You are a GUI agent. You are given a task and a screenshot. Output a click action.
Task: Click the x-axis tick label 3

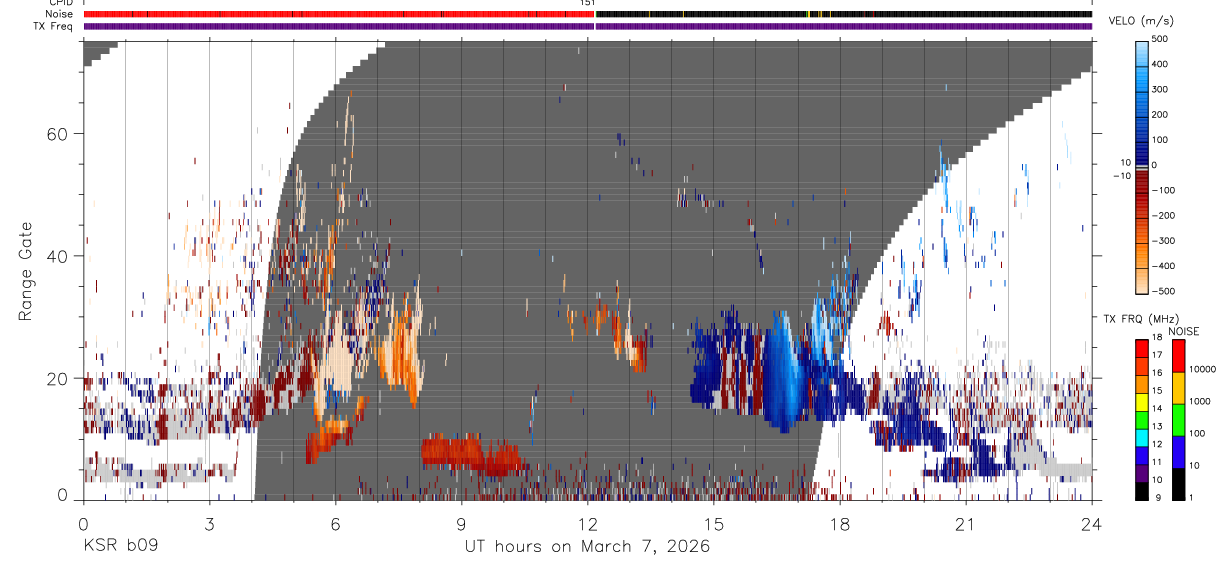click(209, 524)
